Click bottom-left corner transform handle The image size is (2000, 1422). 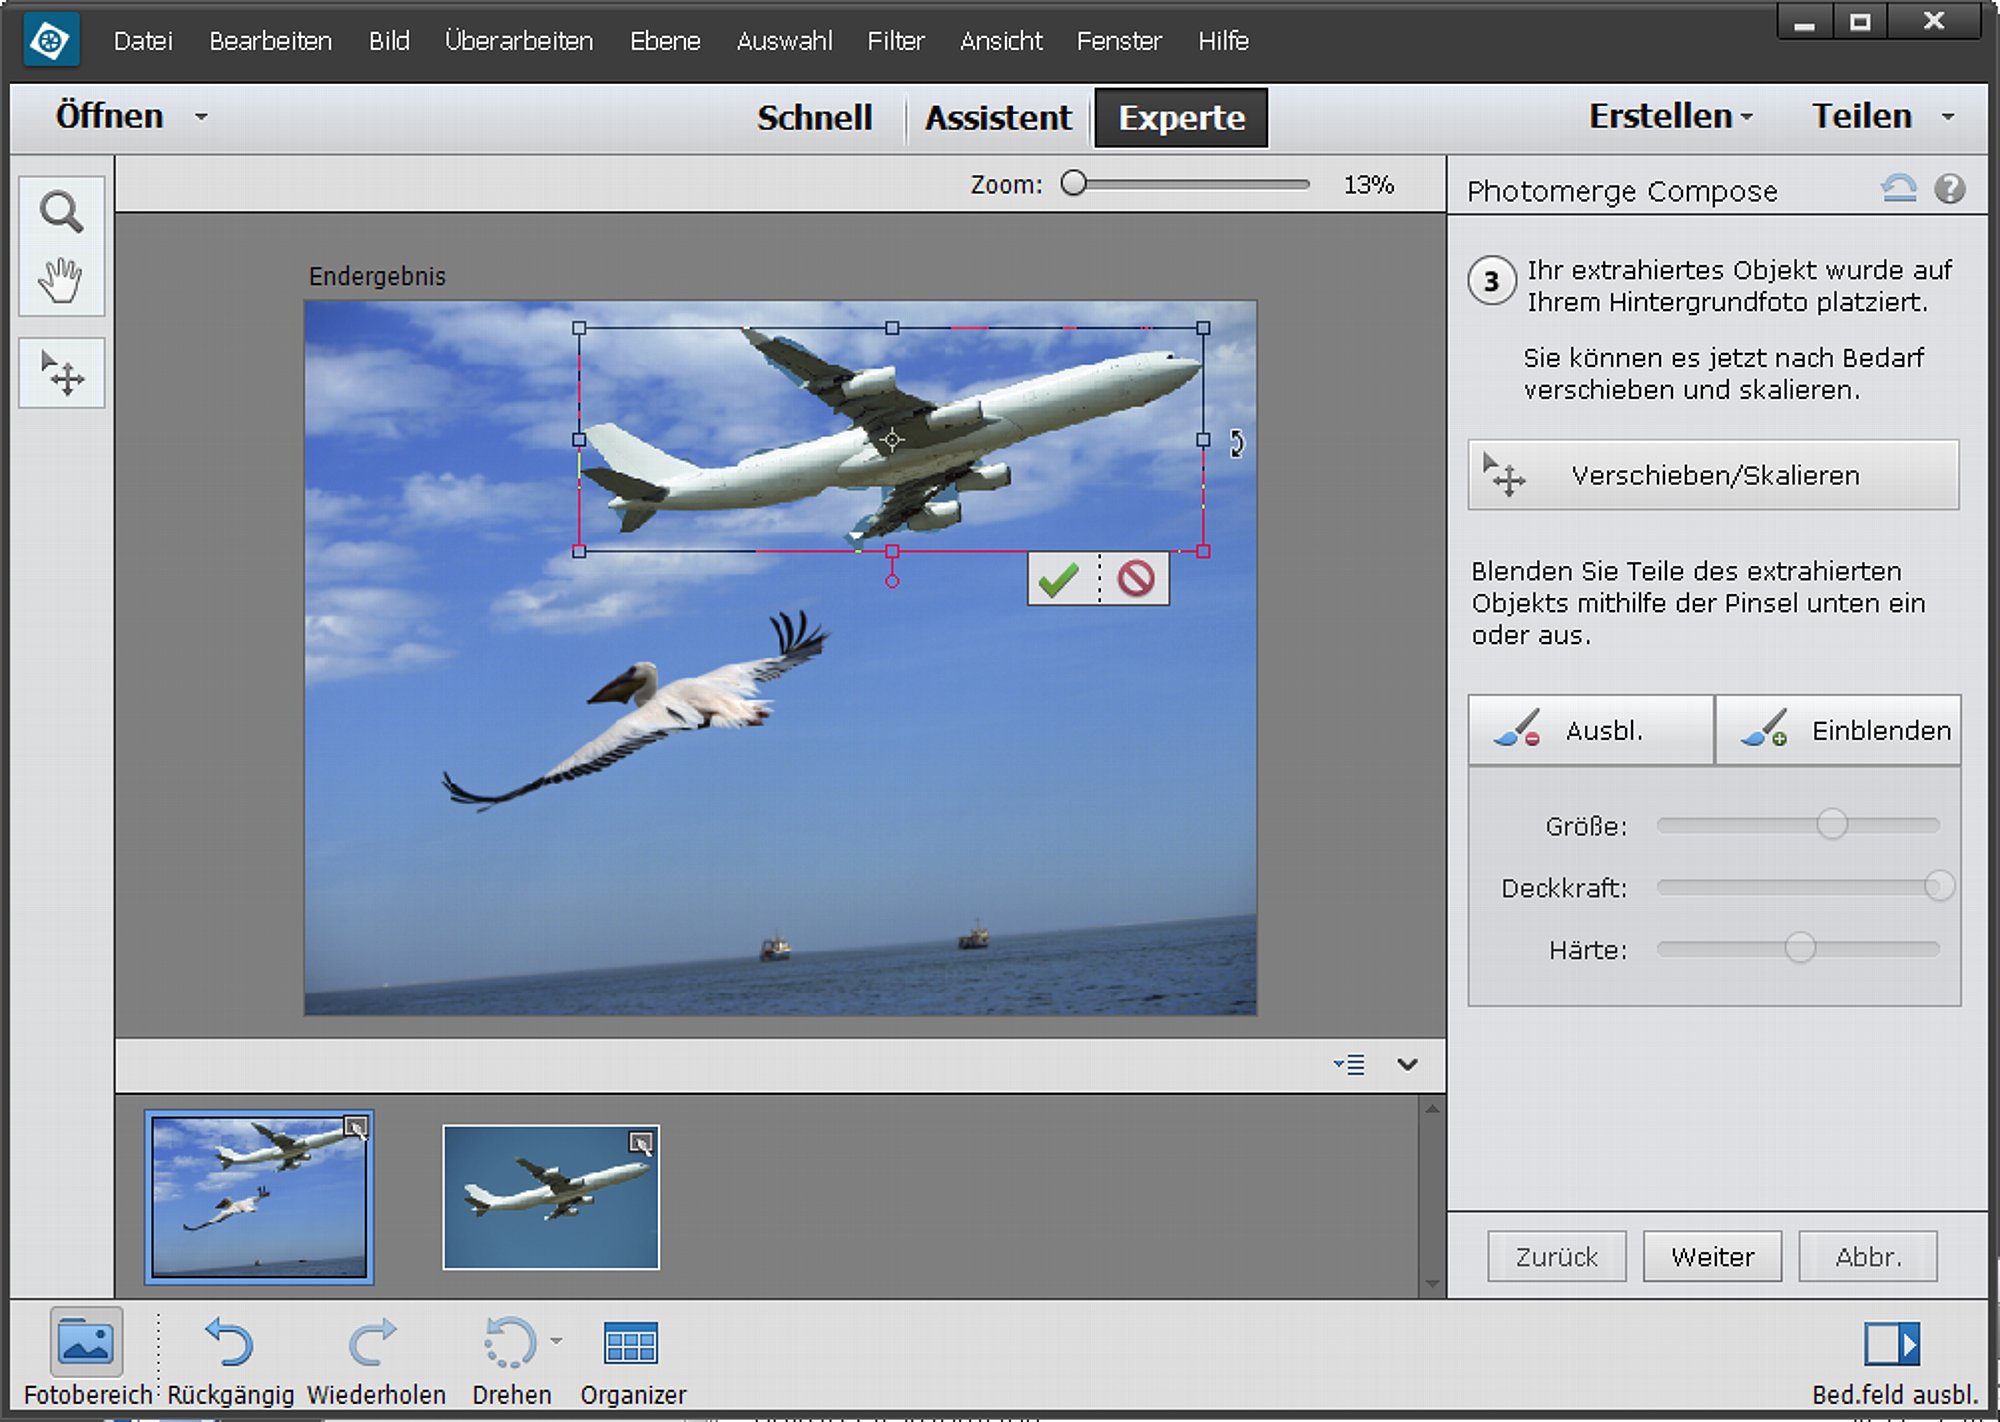point(579,551)
